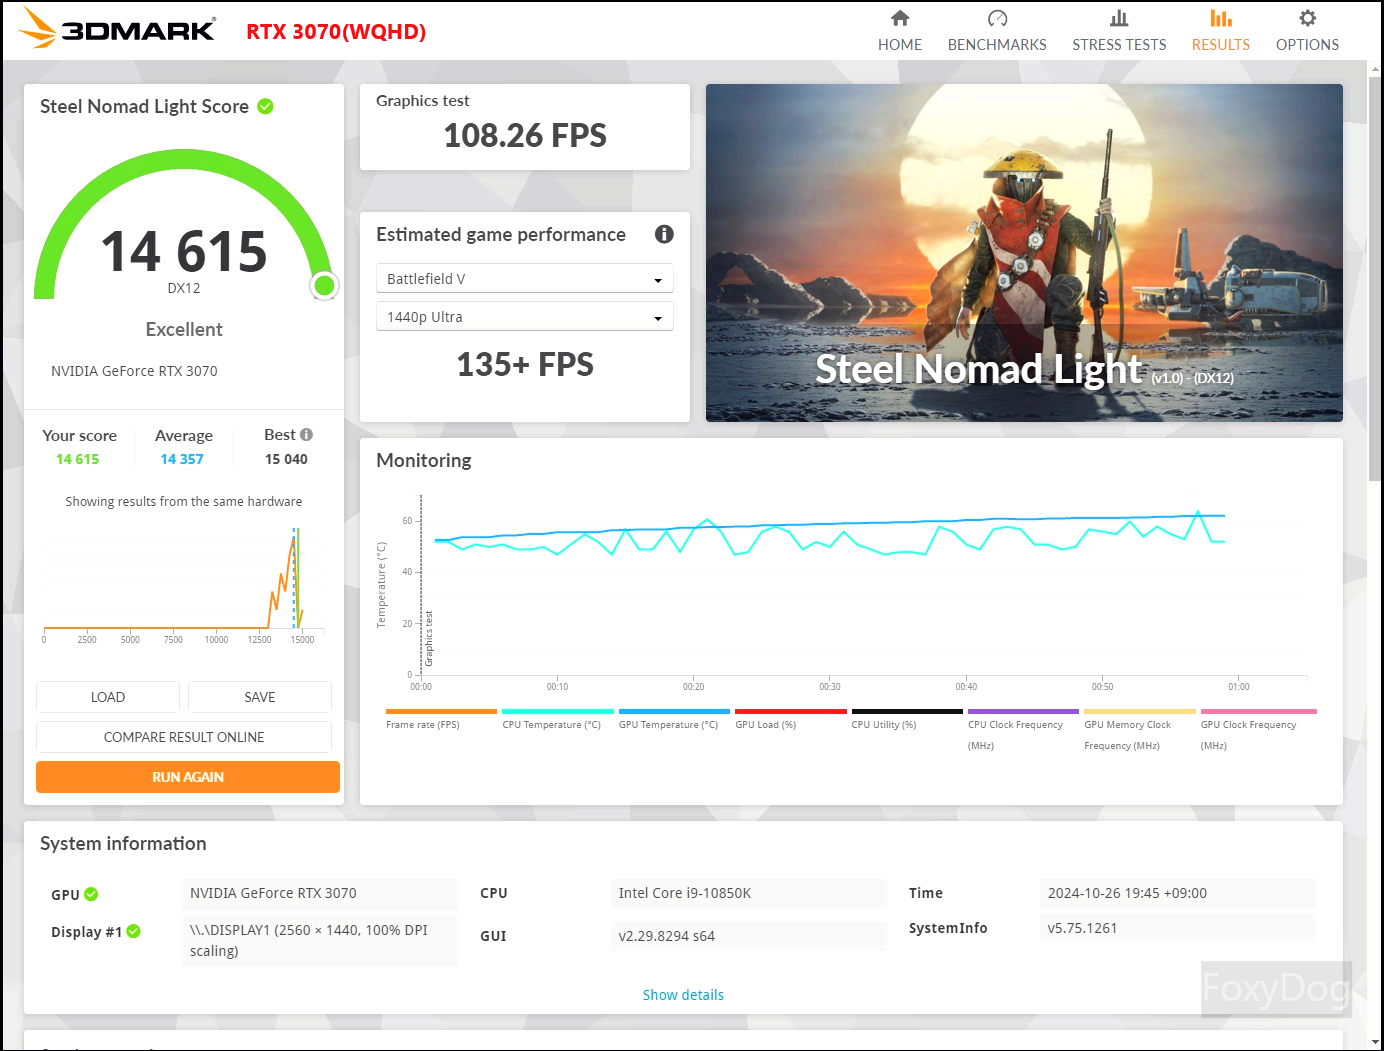Go to the HOME tab
The height and width of the screenshot is (1051, 1384).
(900, 31)
